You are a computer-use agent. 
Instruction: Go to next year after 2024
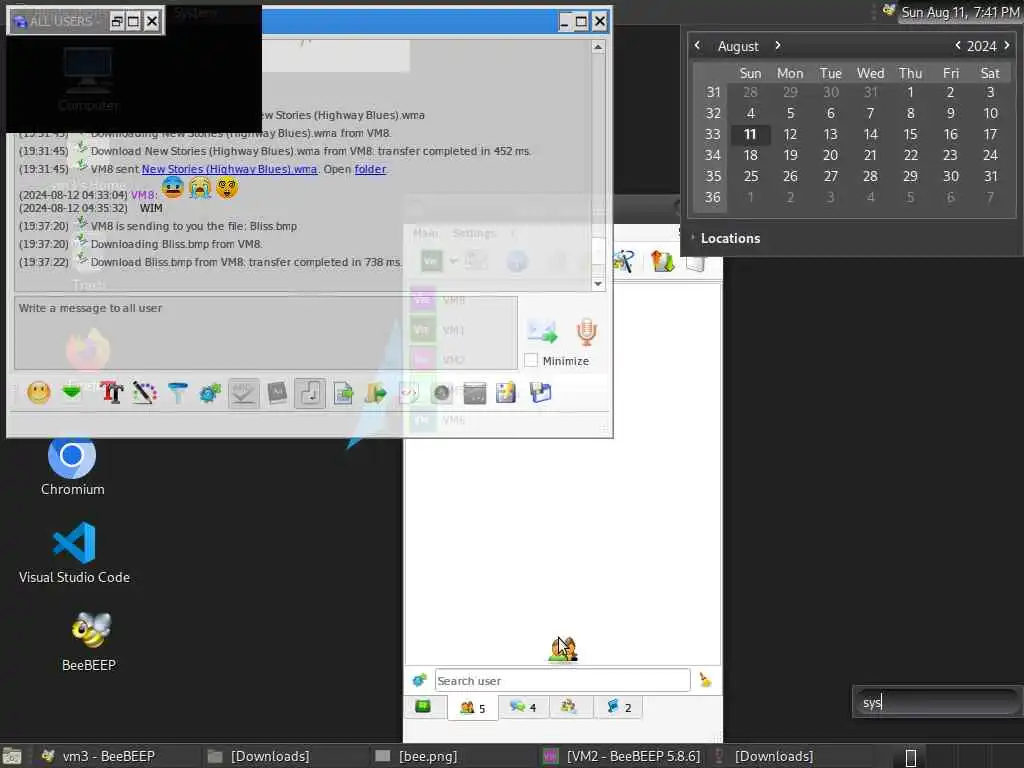tap(1007, 46)
